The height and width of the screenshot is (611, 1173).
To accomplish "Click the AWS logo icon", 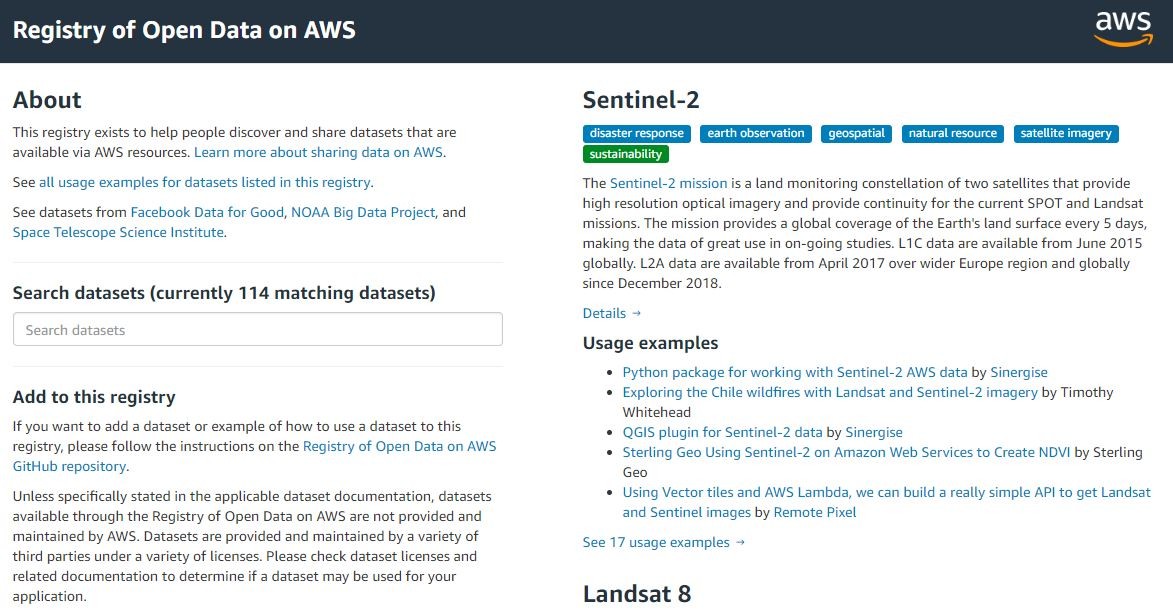I will [x=1123, y=29].
